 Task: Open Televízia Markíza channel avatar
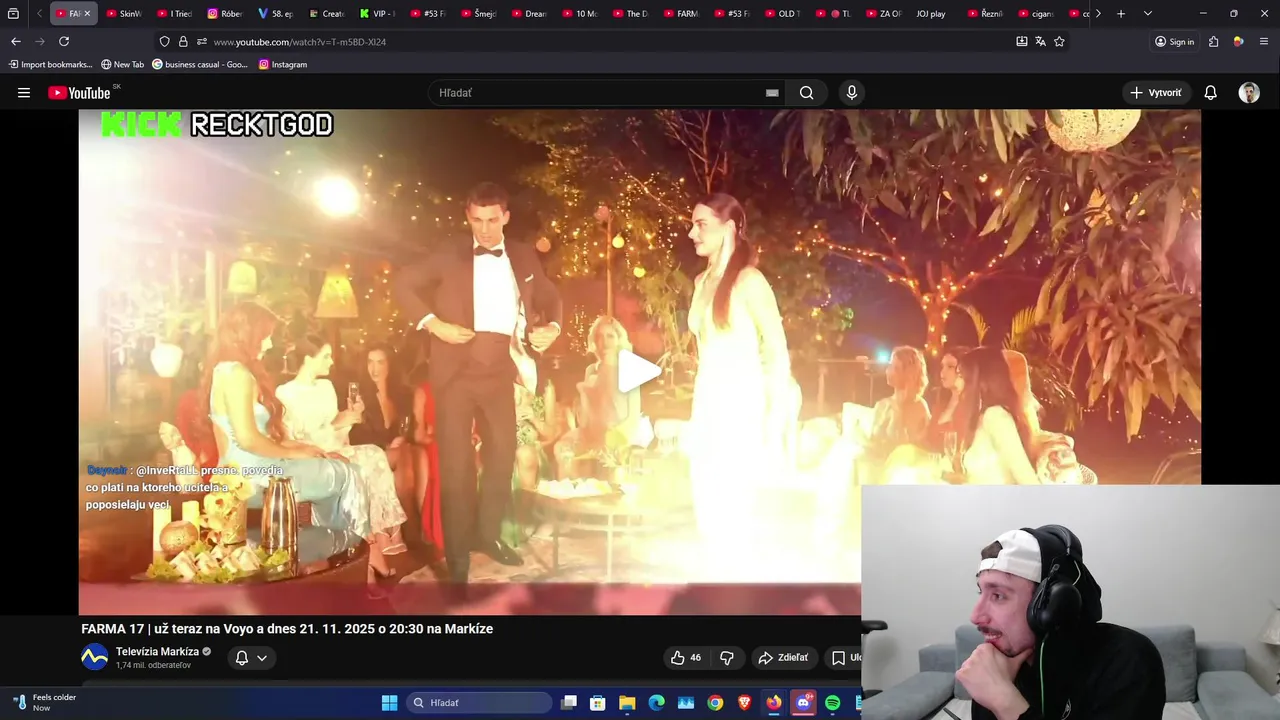point(94,657)
